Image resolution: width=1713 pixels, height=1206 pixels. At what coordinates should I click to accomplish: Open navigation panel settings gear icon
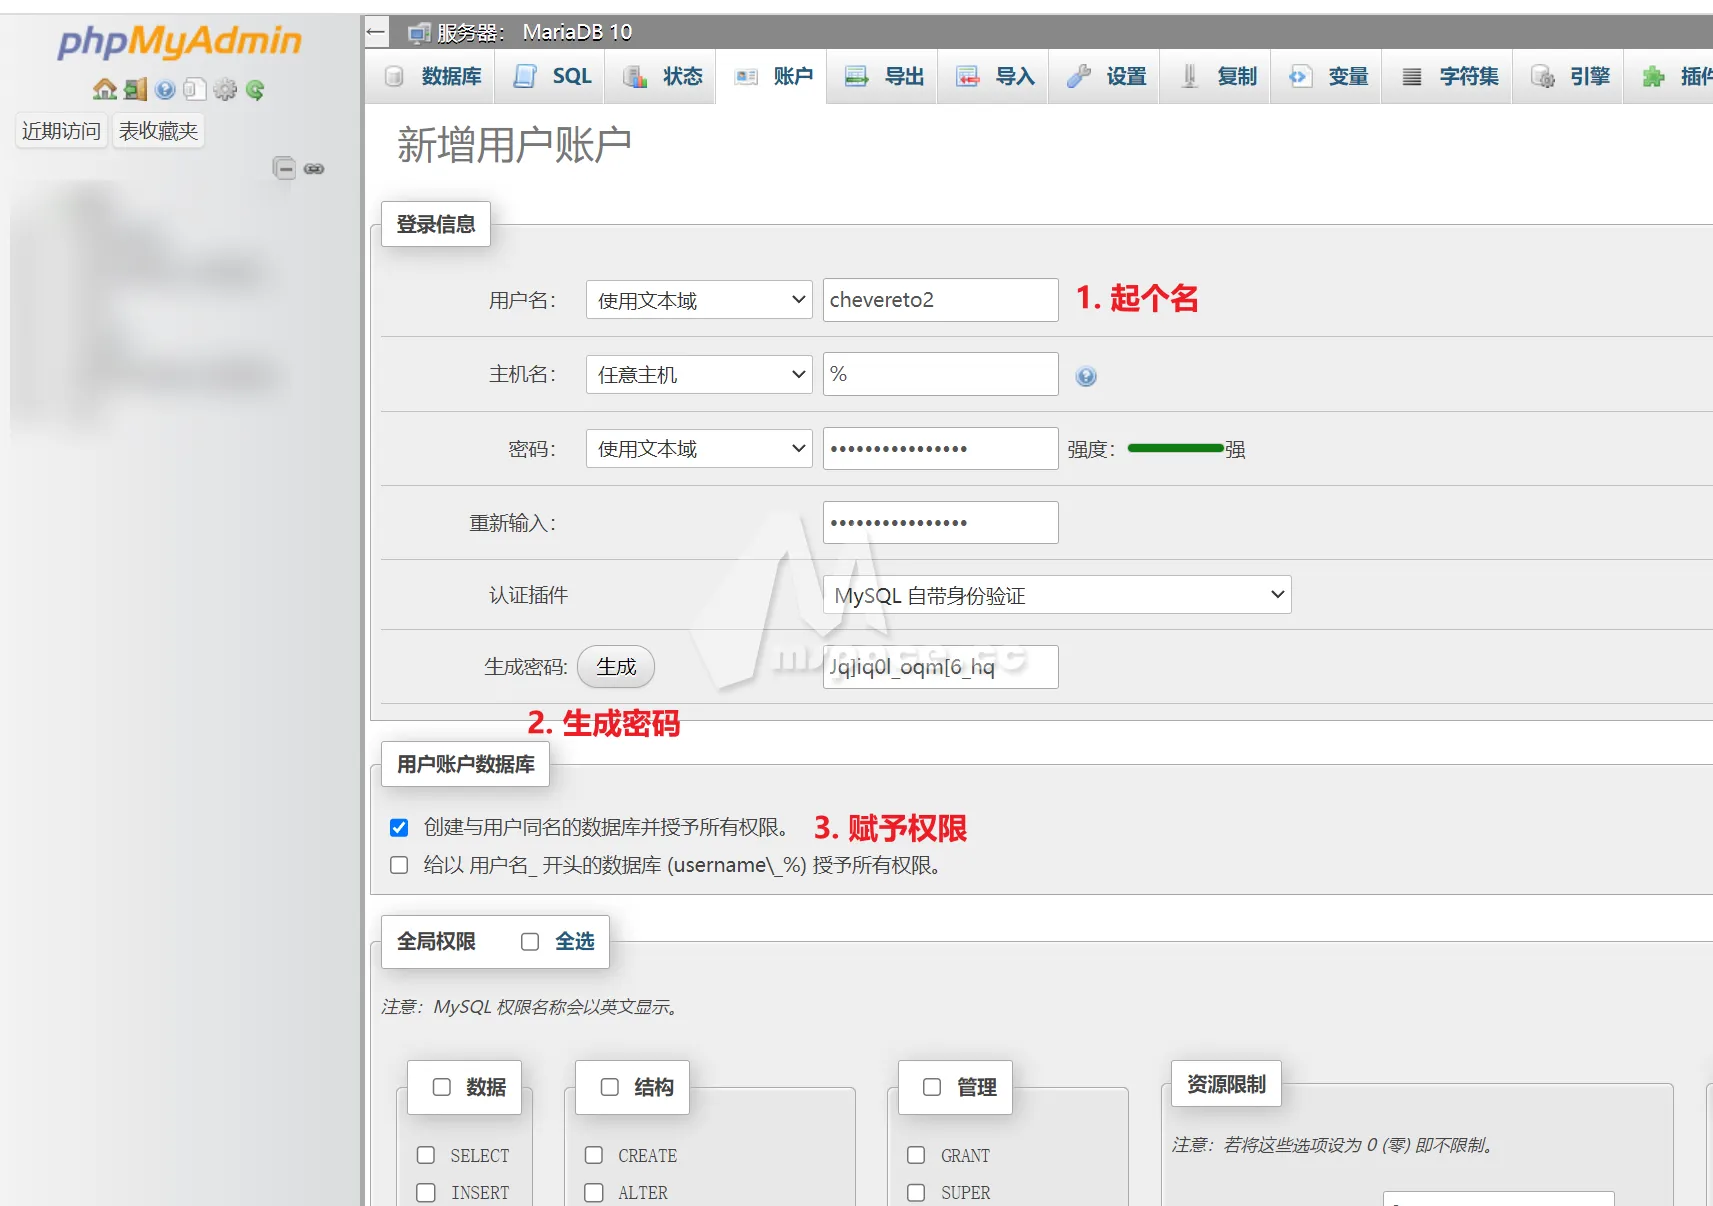click(x=225, y=90)
